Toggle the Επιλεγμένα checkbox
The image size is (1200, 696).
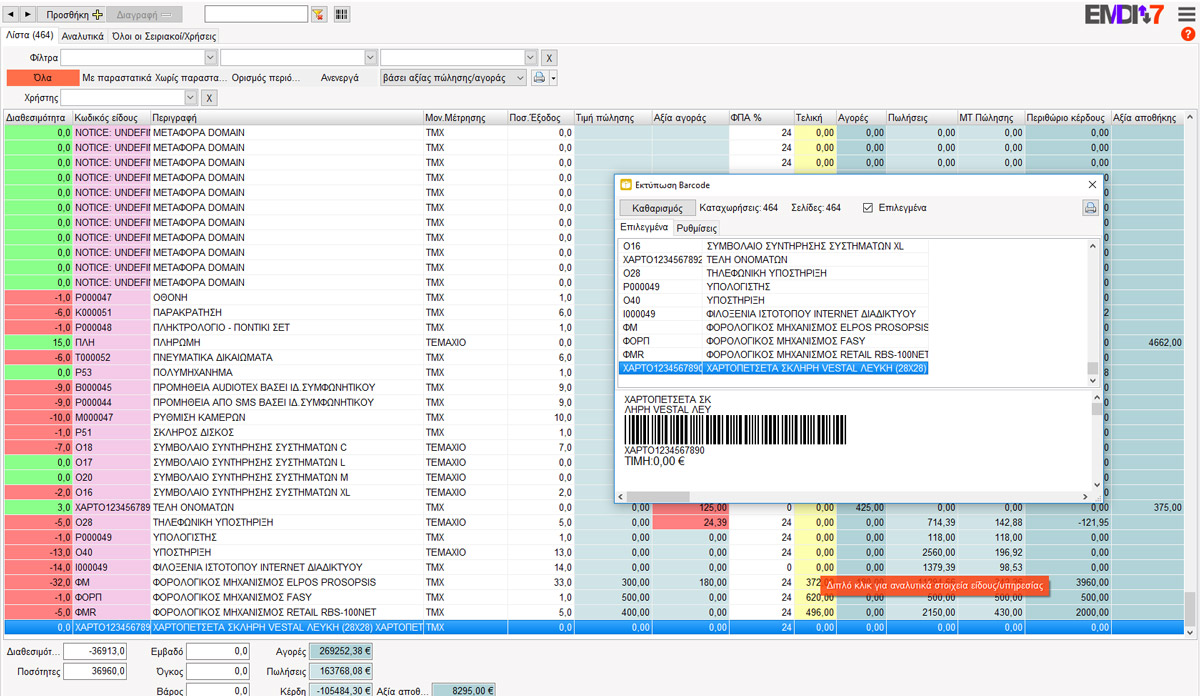[868, 208]
